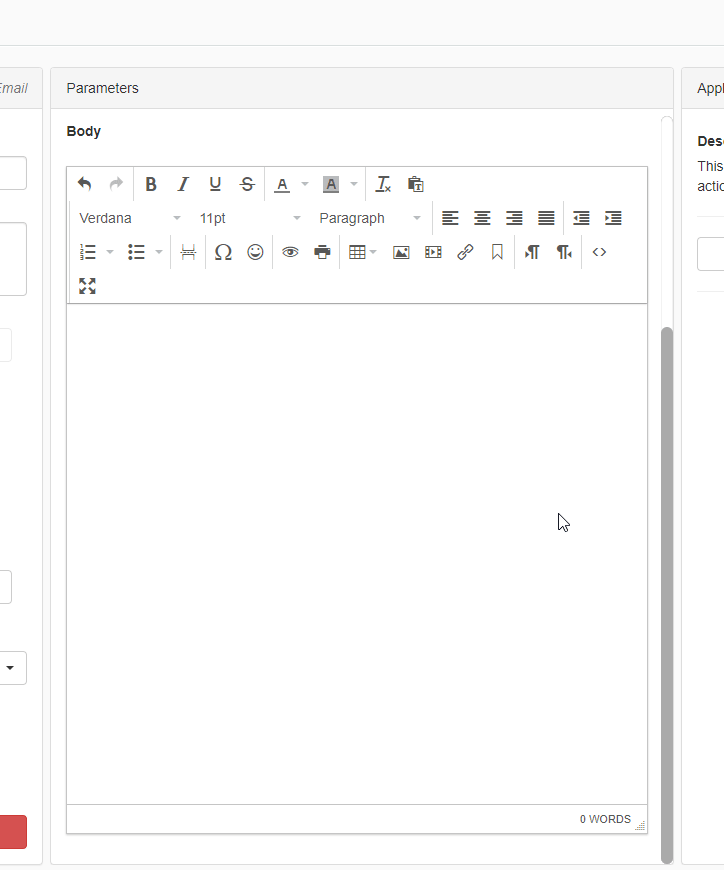The width and height of the screenshot is (724, 870).
Task: Open the text color picker arrow
Action: 305,184
